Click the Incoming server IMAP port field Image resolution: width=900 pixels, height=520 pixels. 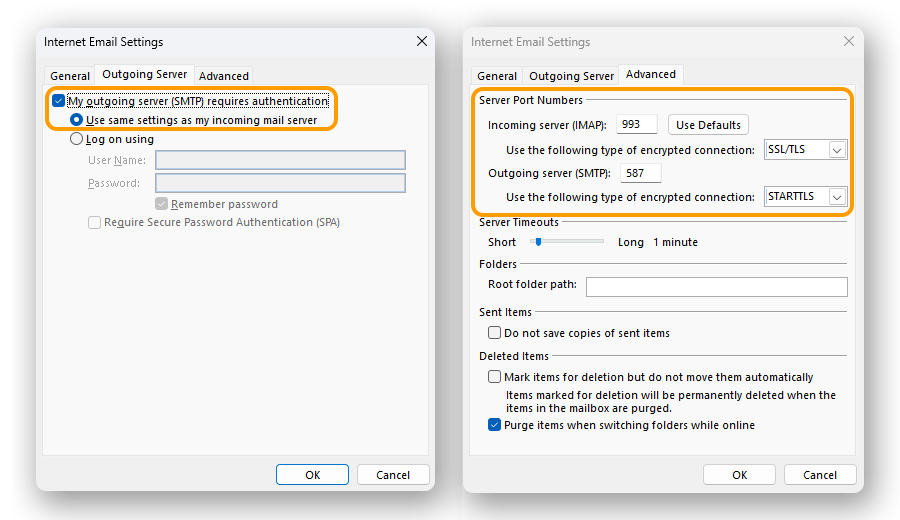tap(638, 125)
